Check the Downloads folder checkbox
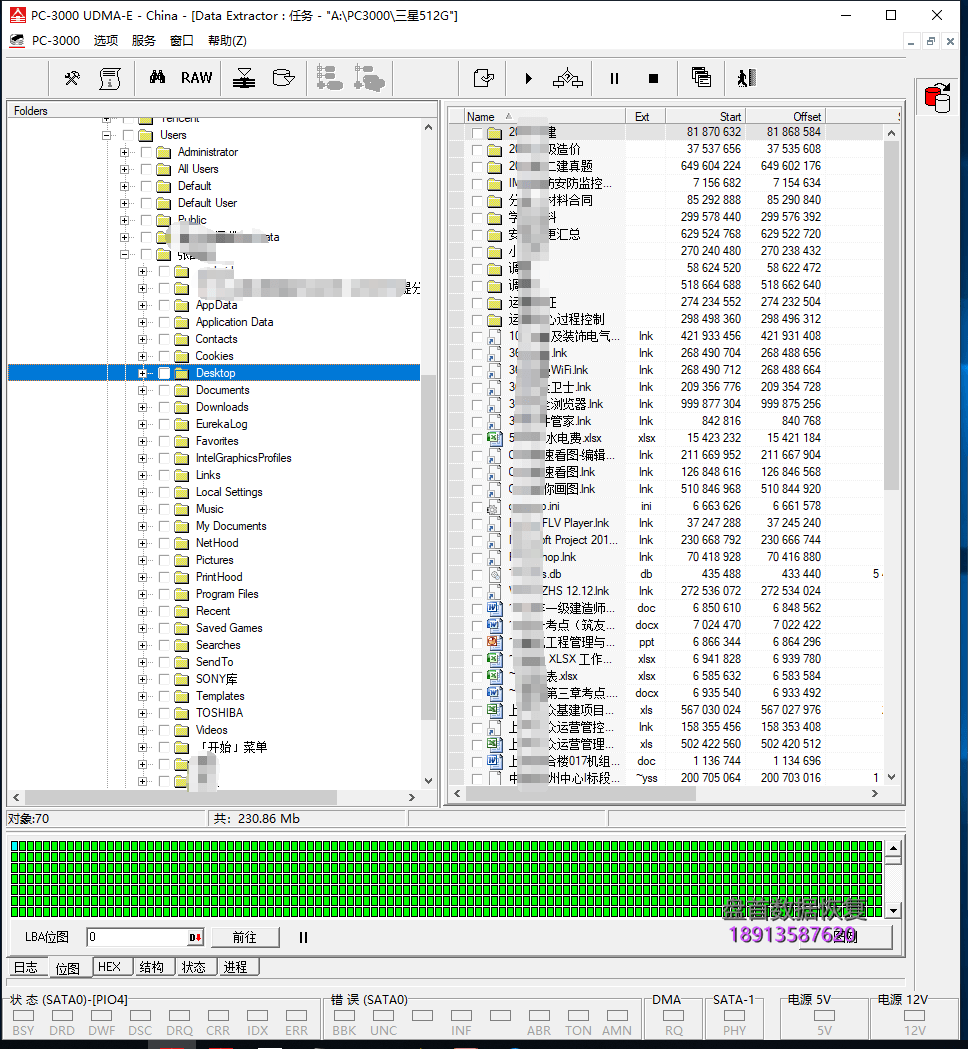Screen dimensions: 968x1049 [164, 407]
